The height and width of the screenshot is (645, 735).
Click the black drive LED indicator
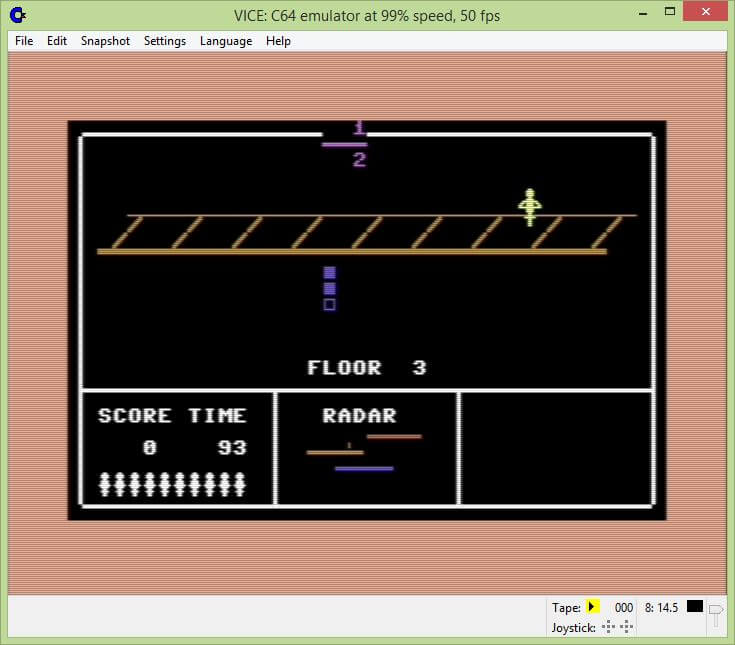[x=695, y=606]
